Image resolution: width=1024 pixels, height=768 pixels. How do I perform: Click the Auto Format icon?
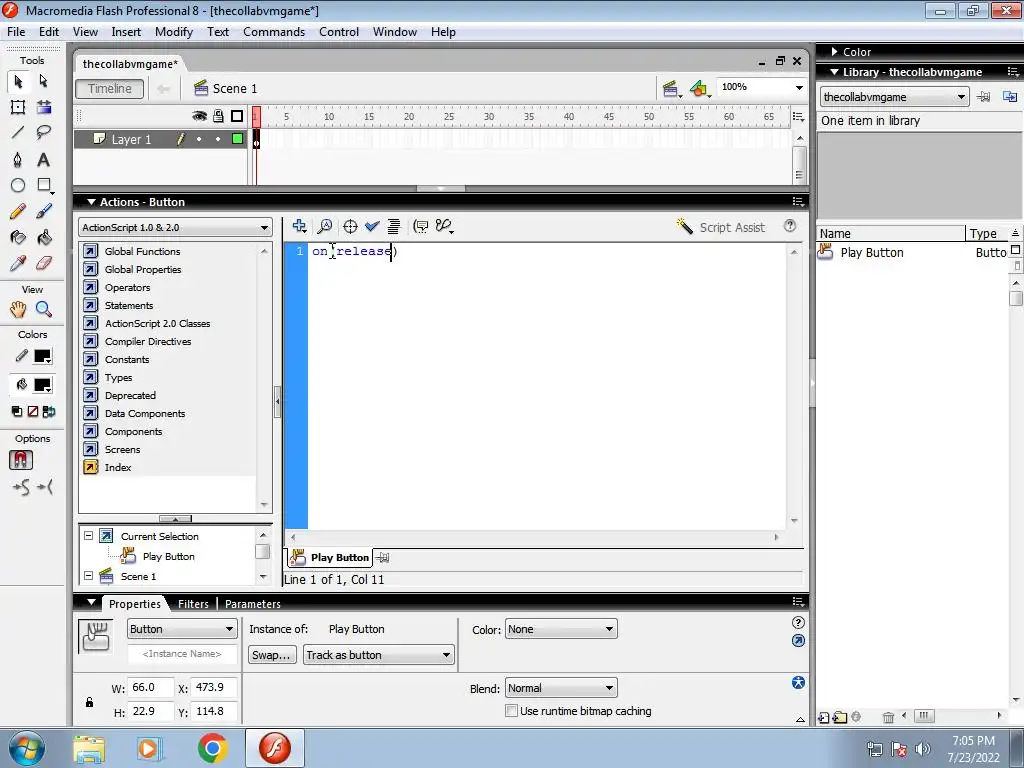[393, 227]
